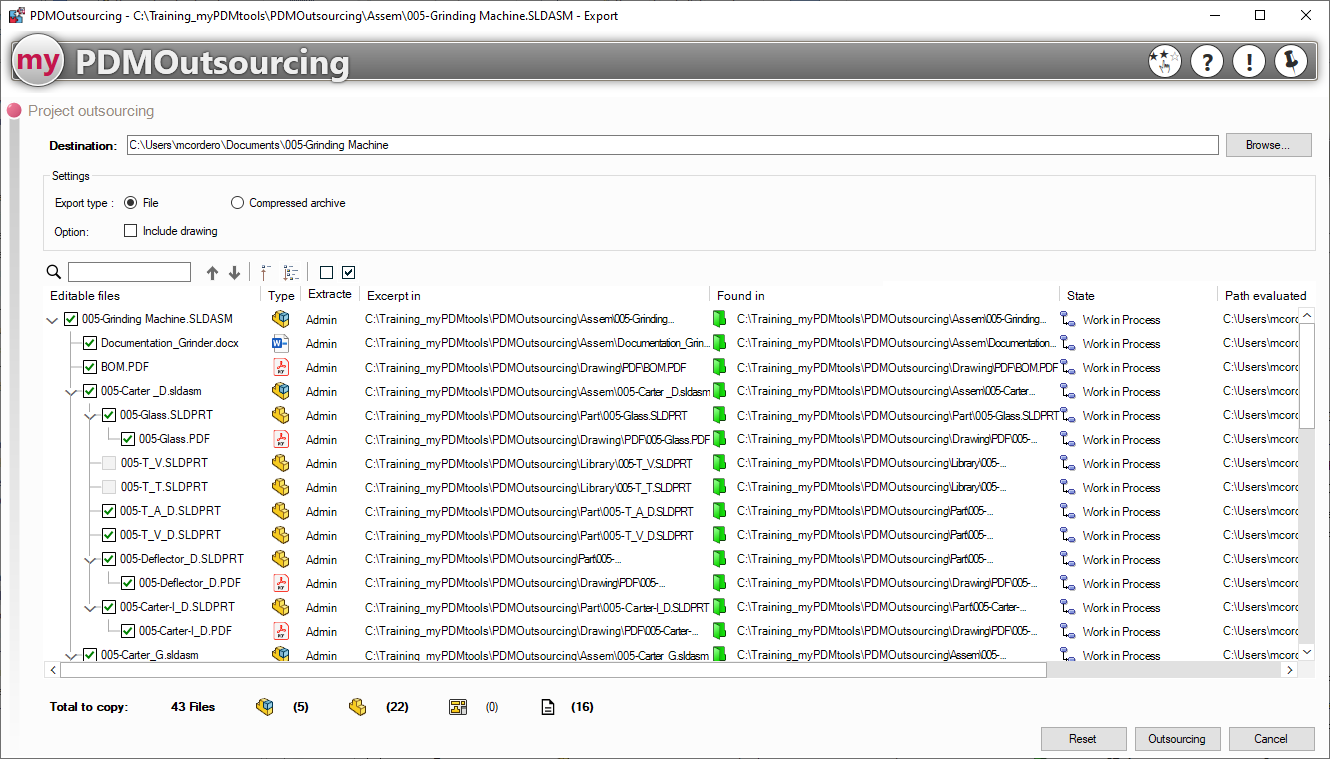Click the star rating feedback icon

click(1164, 62)
